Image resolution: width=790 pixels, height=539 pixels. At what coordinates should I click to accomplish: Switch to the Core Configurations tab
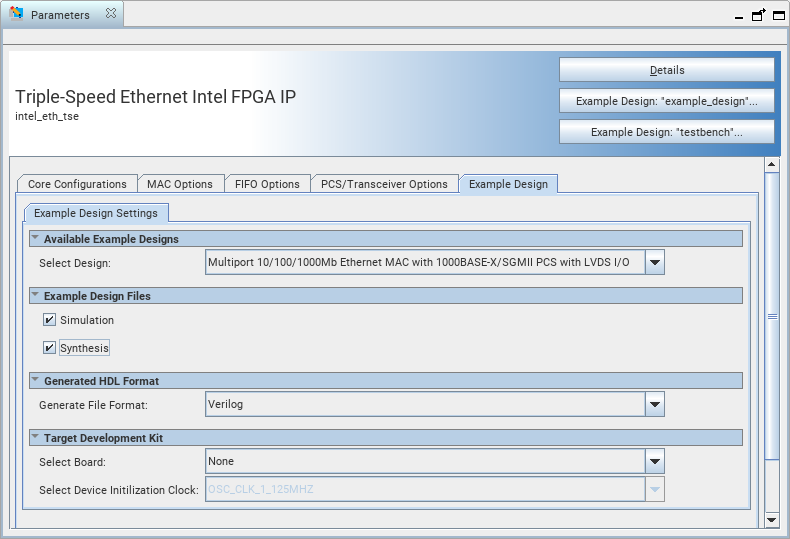pos(77,184)
